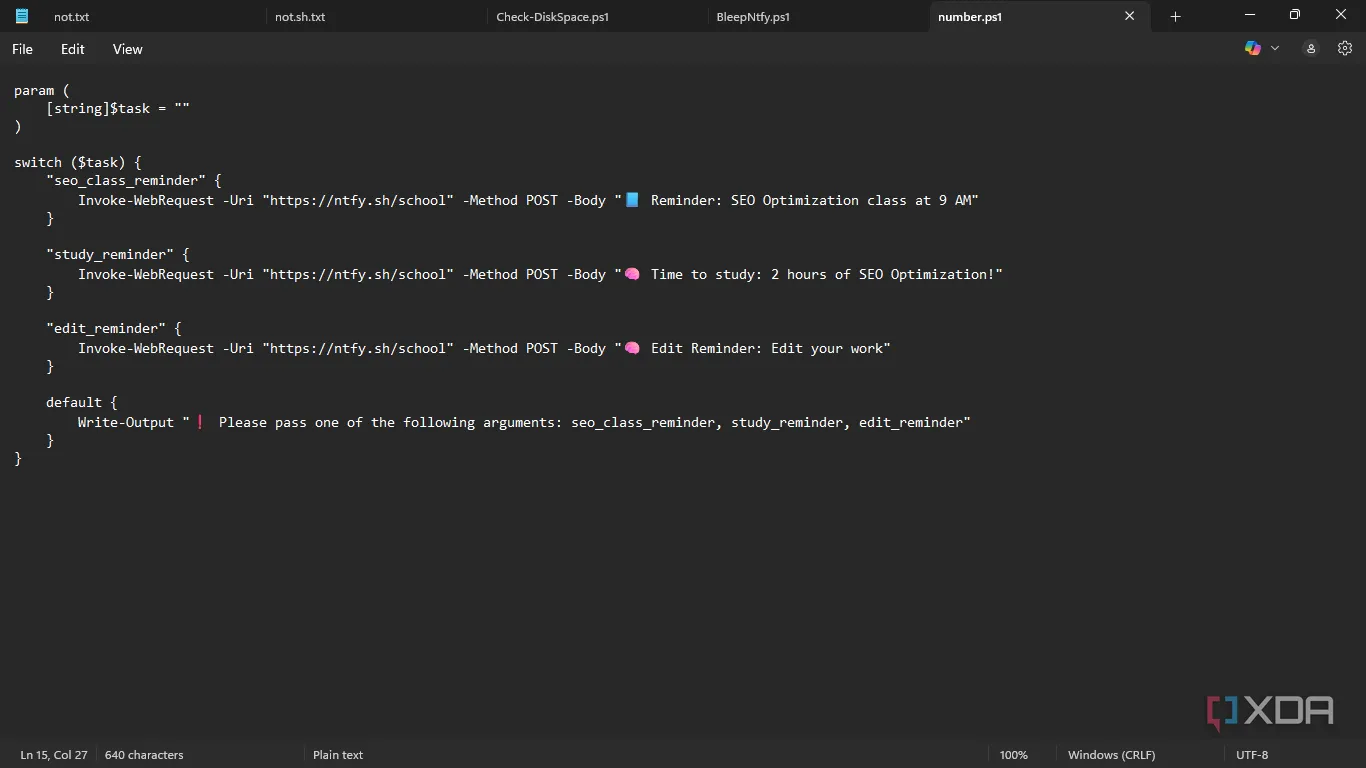Close the Notepad window
Screen dimensions: 1366x768
(x=1341, y=15)
